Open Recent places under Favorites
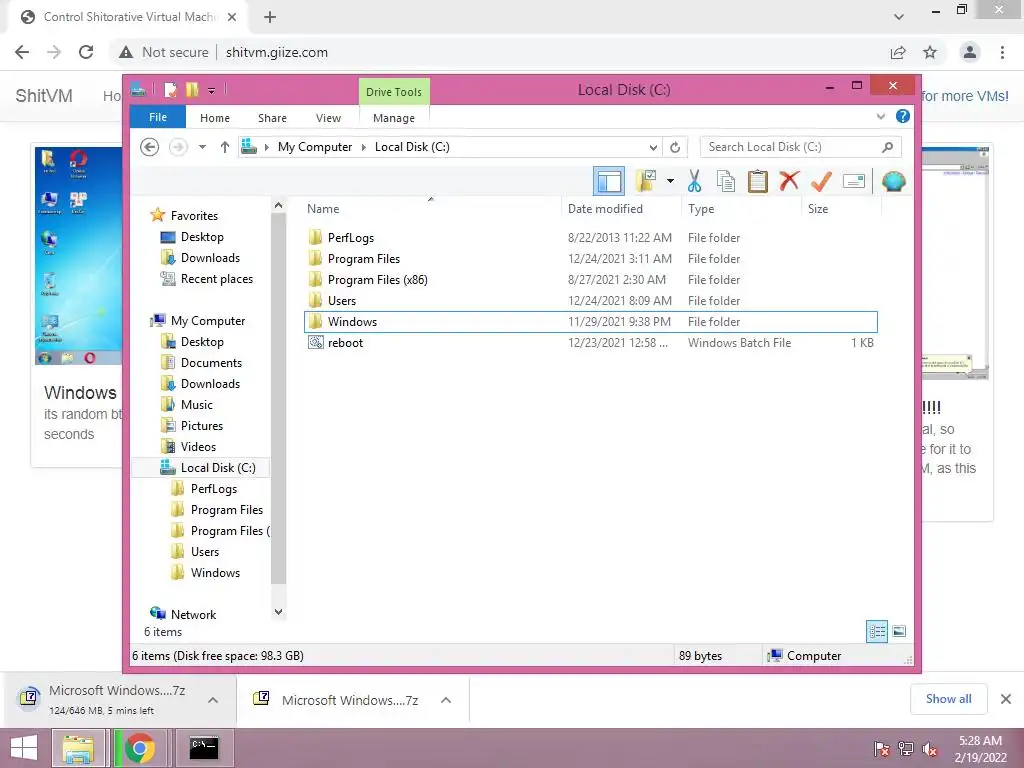Viewport: 1024px width, 768px height. [216, 279]
